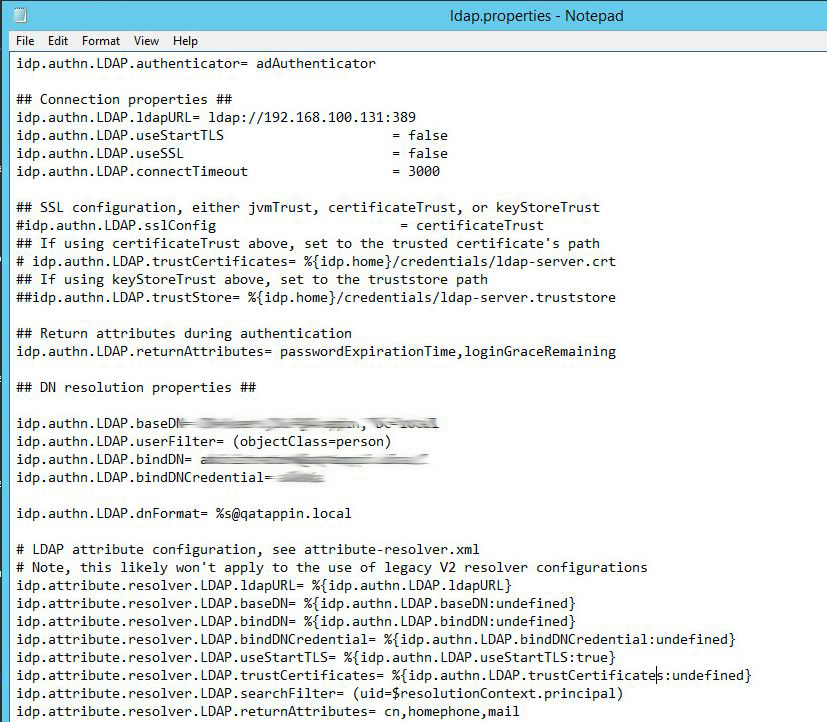Click idp.authn.LDAP.useStartTLS property name
The image size is (827, 722).
pos(120,136)
